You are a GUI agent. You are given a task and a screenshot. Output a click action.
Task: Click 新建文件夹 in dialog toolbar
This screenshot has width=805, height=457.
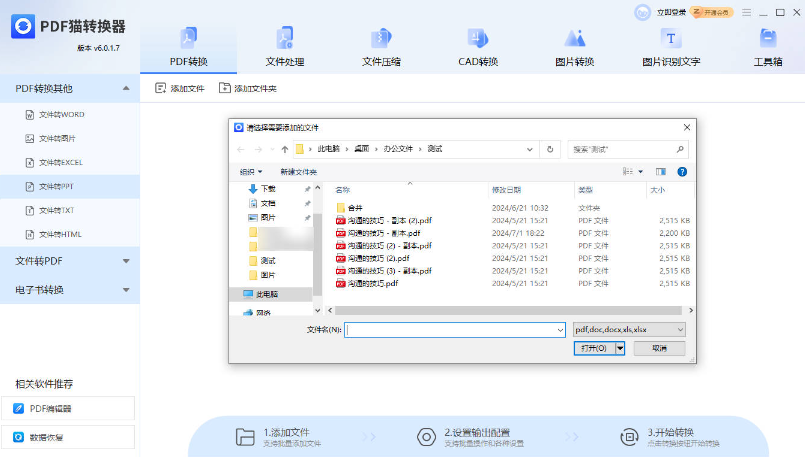pos(298,172)
